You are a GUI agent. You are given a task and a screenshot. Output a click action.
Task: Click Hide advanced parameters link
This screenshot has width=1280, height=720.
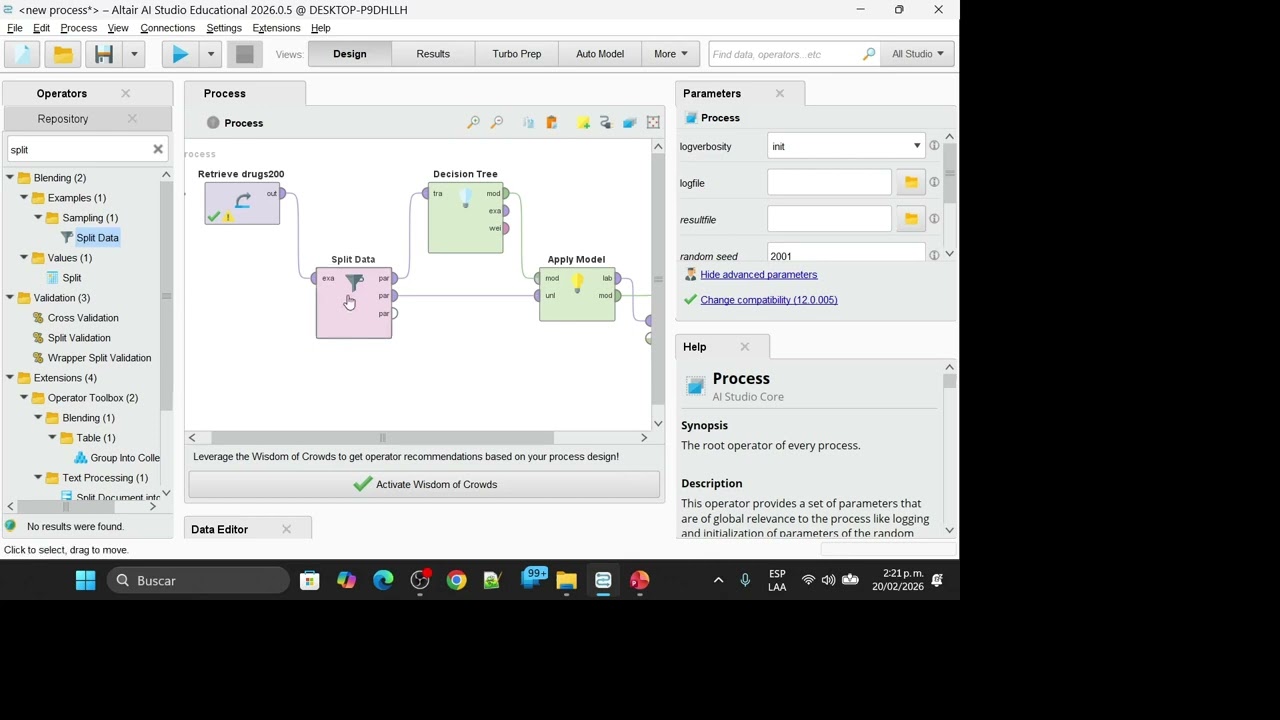(759, 275)
